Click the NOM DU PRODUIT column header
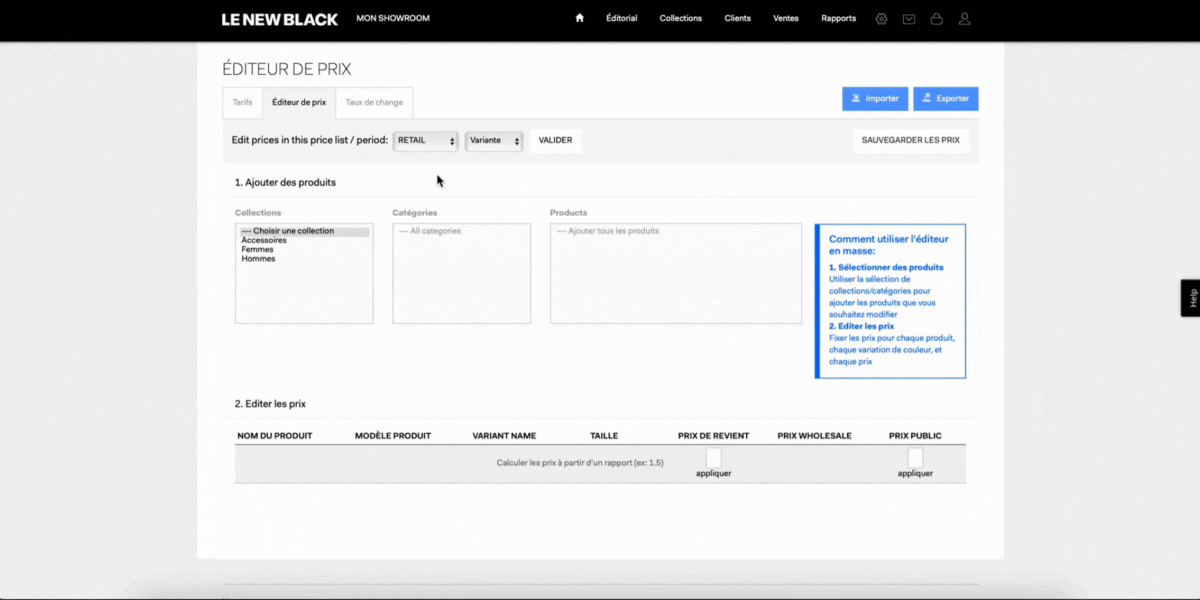 275,436
